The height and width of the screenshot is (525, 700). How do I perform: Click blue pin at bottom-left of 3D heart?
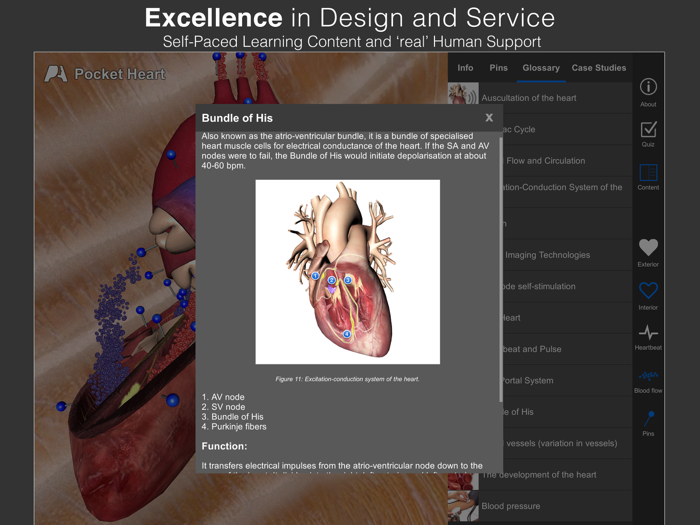click(x=61, y=406)
